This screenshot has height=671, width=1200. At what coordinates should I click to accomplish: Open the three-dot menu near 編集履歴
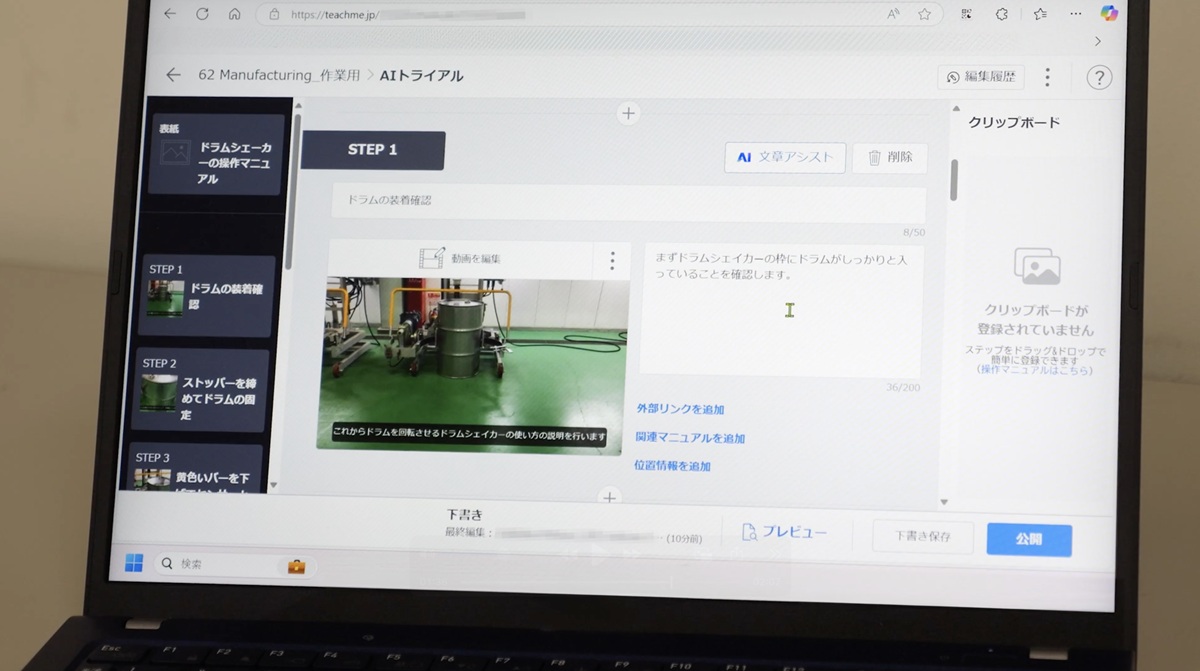click(1047, 77)
